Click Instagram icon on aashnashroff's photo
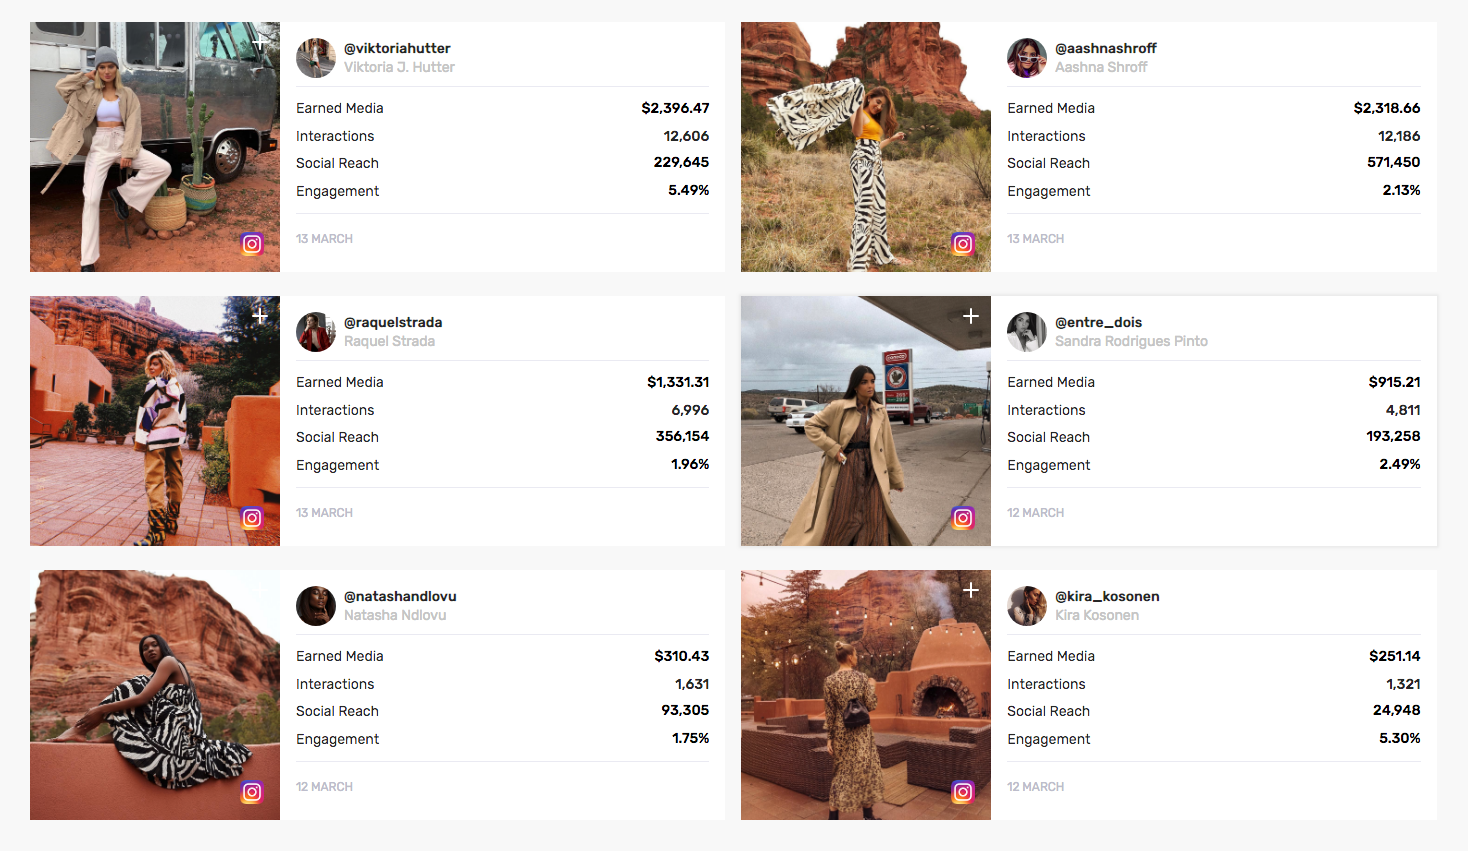 (963, 244)
